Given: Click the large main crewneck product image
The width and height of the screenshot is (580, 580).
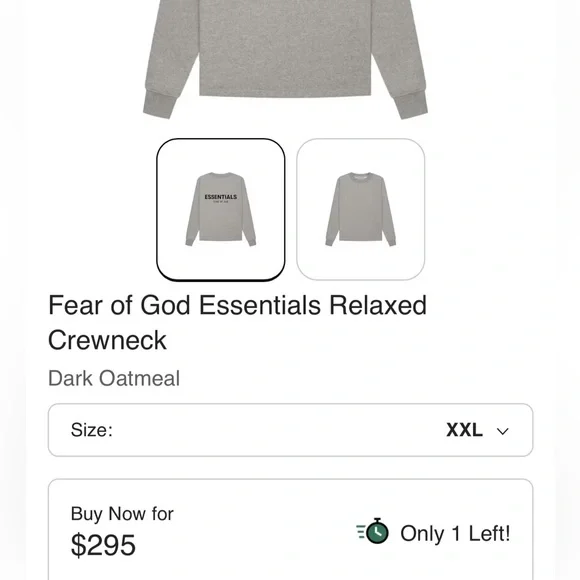Looking at the screenshot, I should tap(285, 59).
